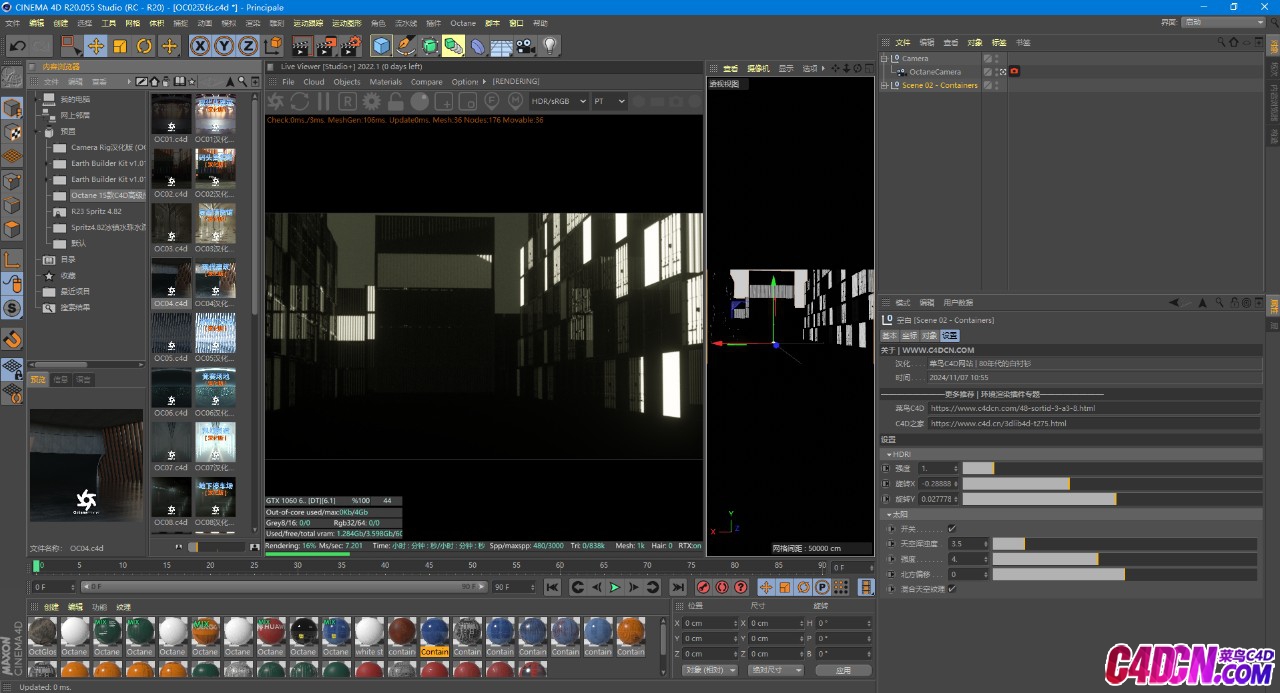This screenshot has height=693, width=1280.
Task: Pause rendering in the Live Viewer
Action: [323, 101]
